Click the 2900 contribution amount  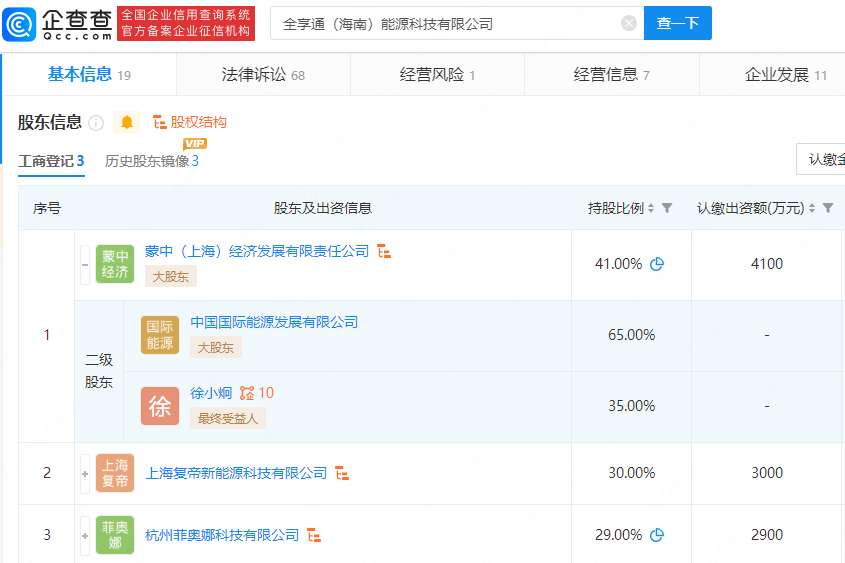pyautogui.click(x=767, y=535)
